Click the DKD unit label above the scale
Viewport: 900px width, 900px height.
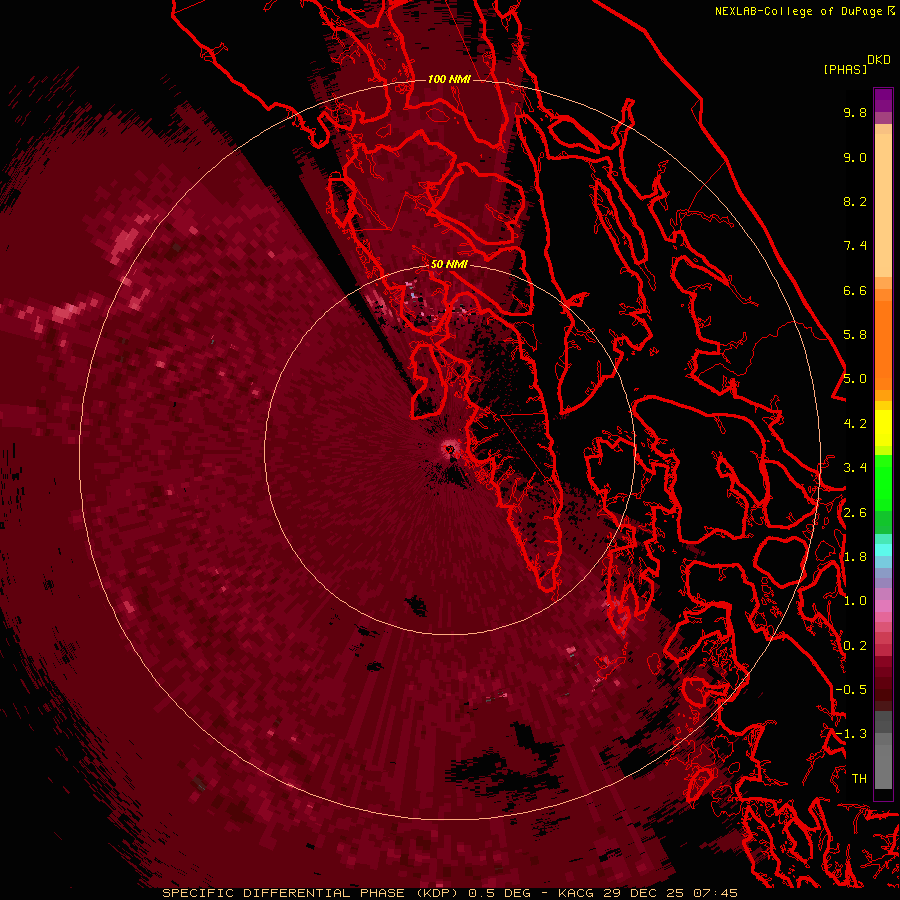(879, 60)
